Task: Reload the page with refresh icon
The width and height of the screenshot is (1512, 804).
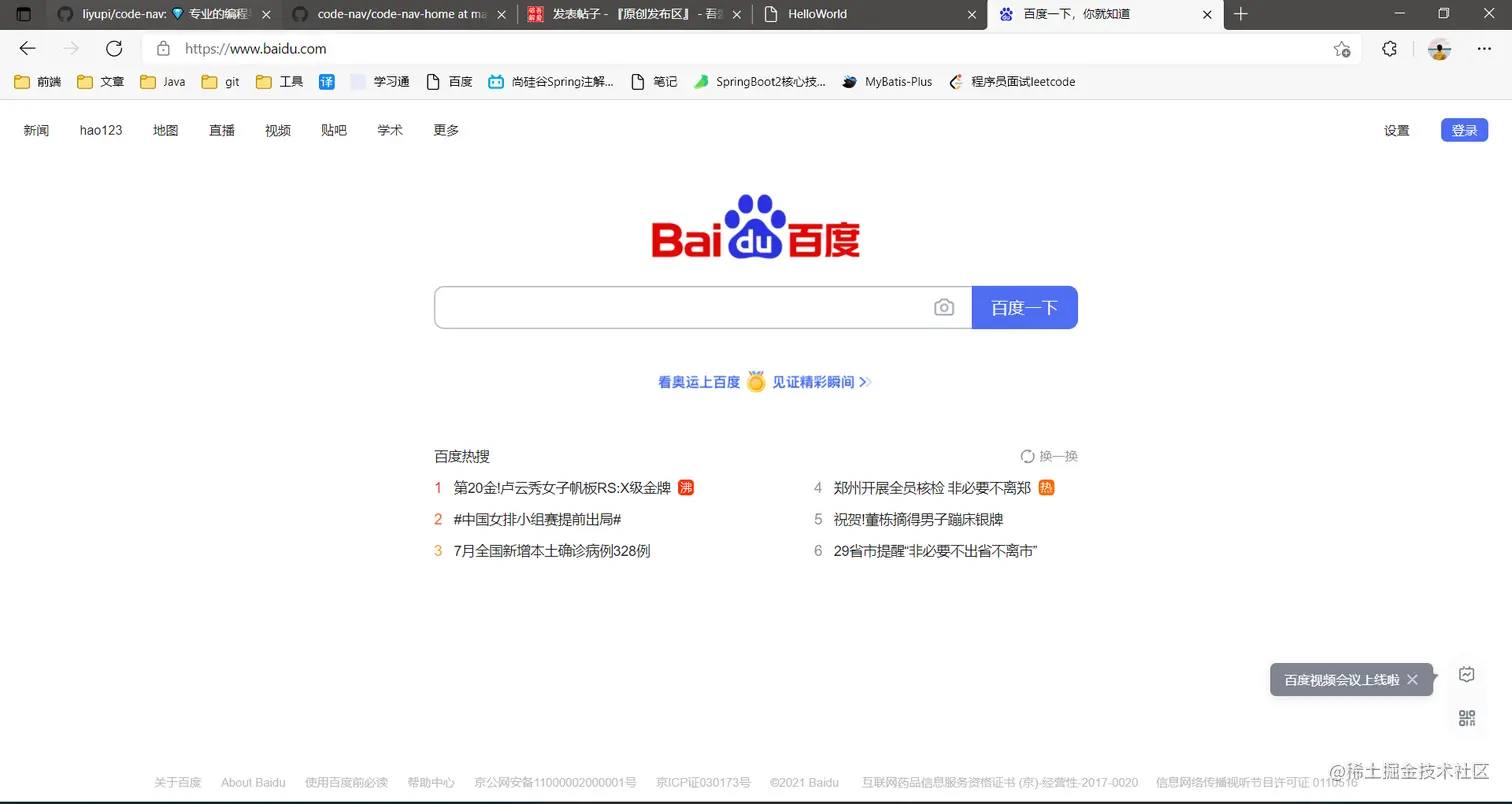Action: click(114, 48)
